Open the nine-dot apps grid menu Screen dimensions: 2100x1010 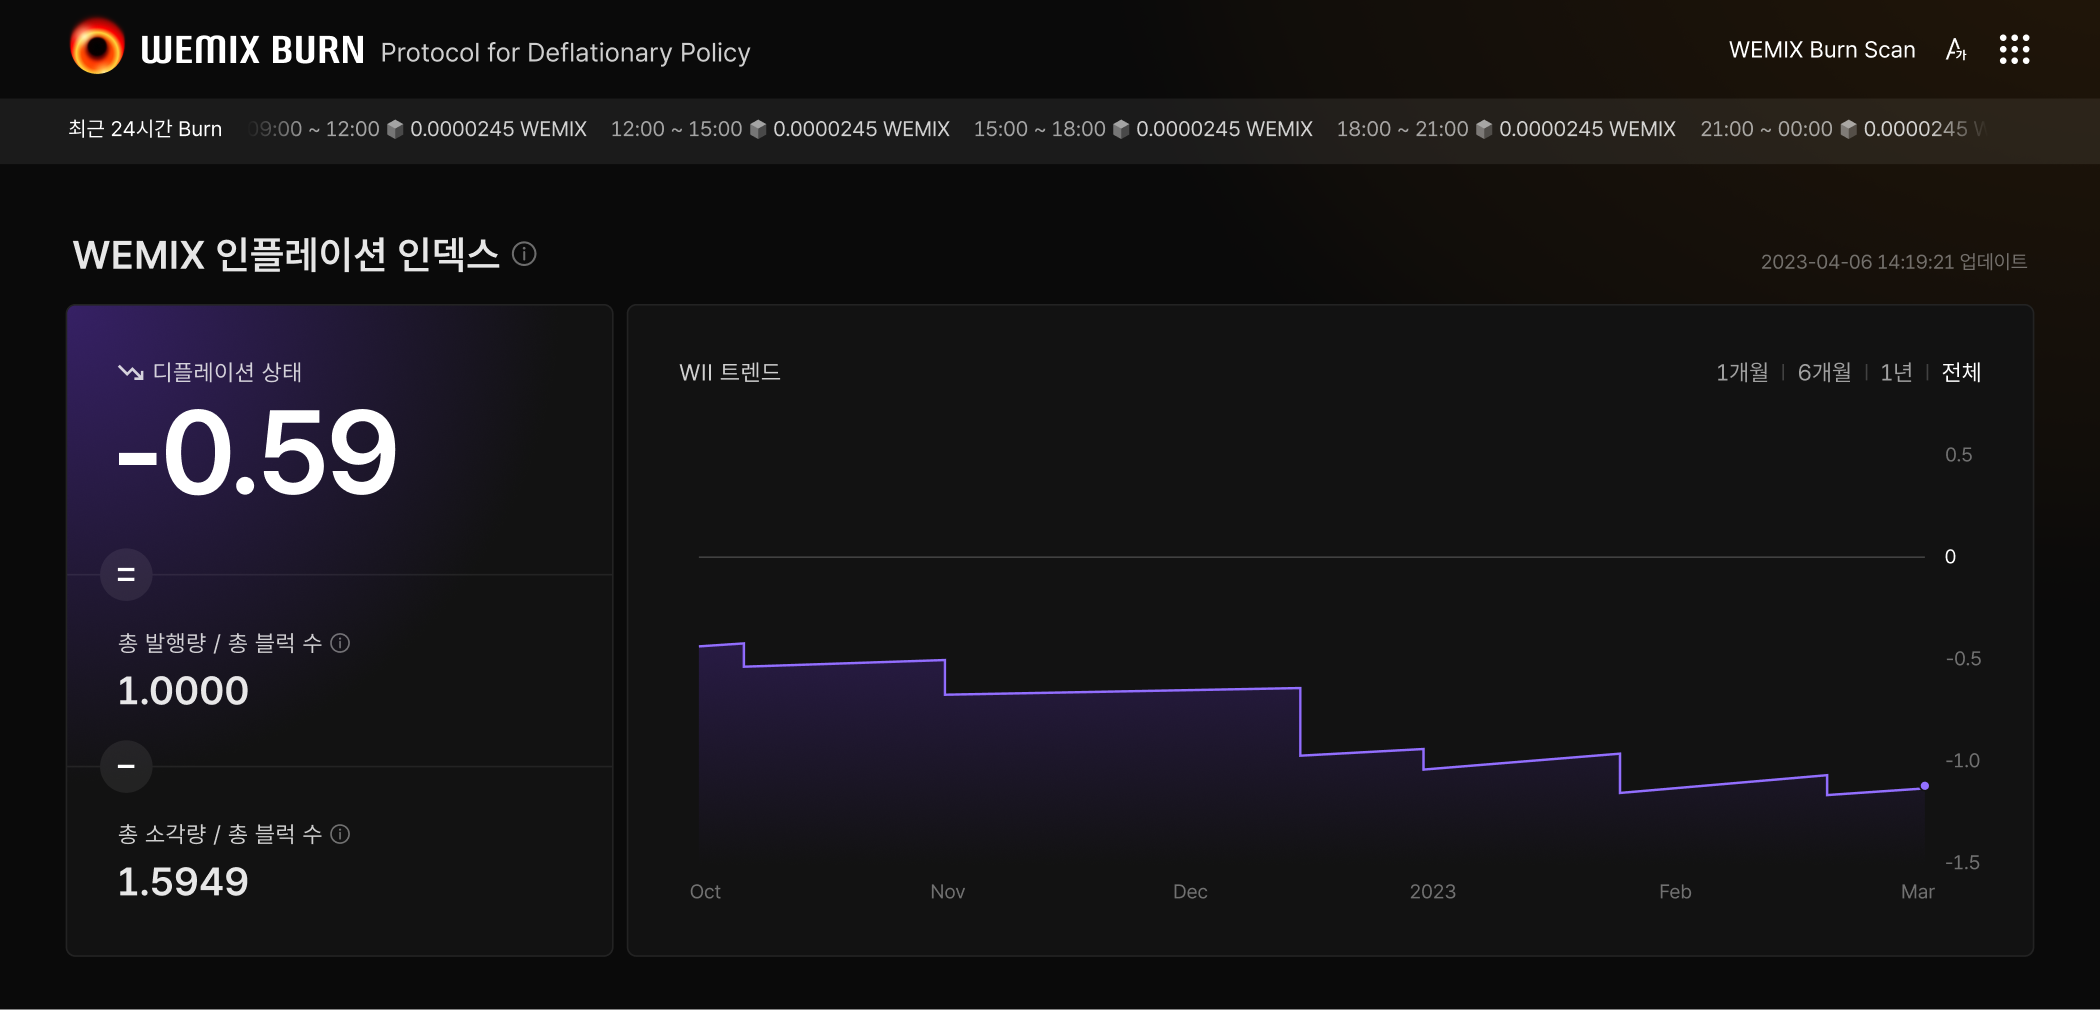click(x=2014, y=49)
